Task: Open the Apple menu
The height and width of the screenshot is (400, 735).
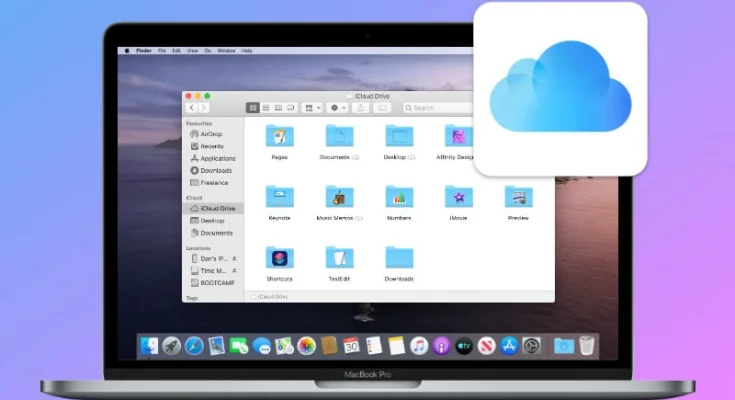Action: (127, 51)
